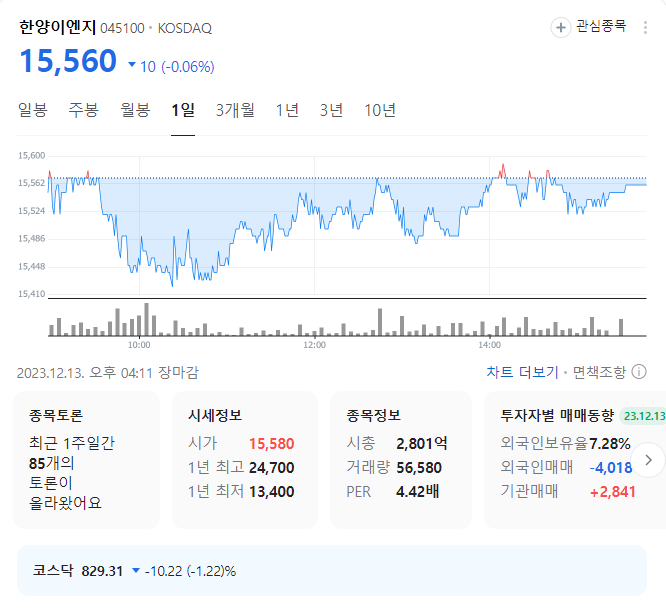The image size is (666, 609).
Task: Click the 시총 value 2,801억
Action: (x=421, y=444)
